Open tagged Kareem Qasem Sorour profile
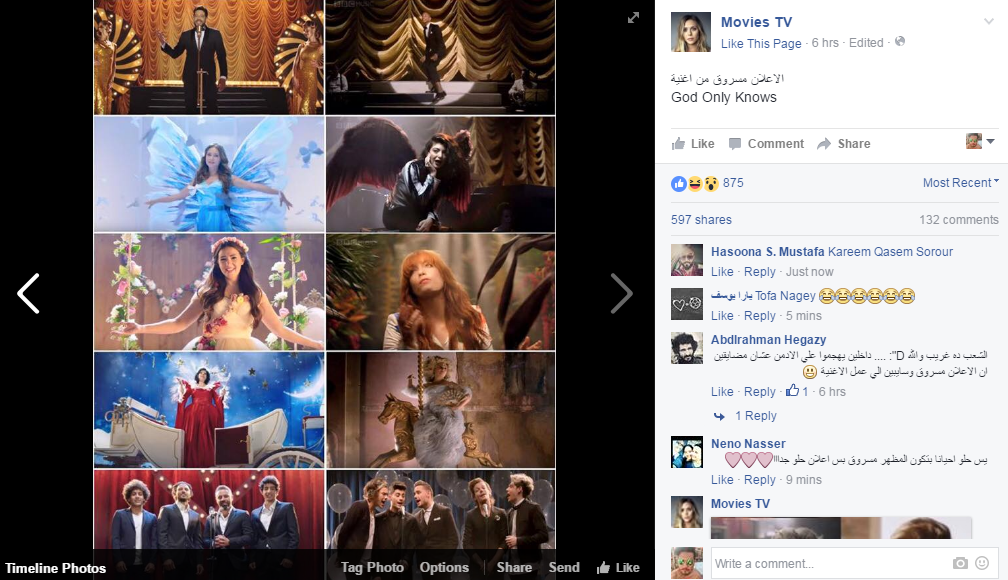The width and height of the screenshot is (1008, 580). [x=890, y=252]
